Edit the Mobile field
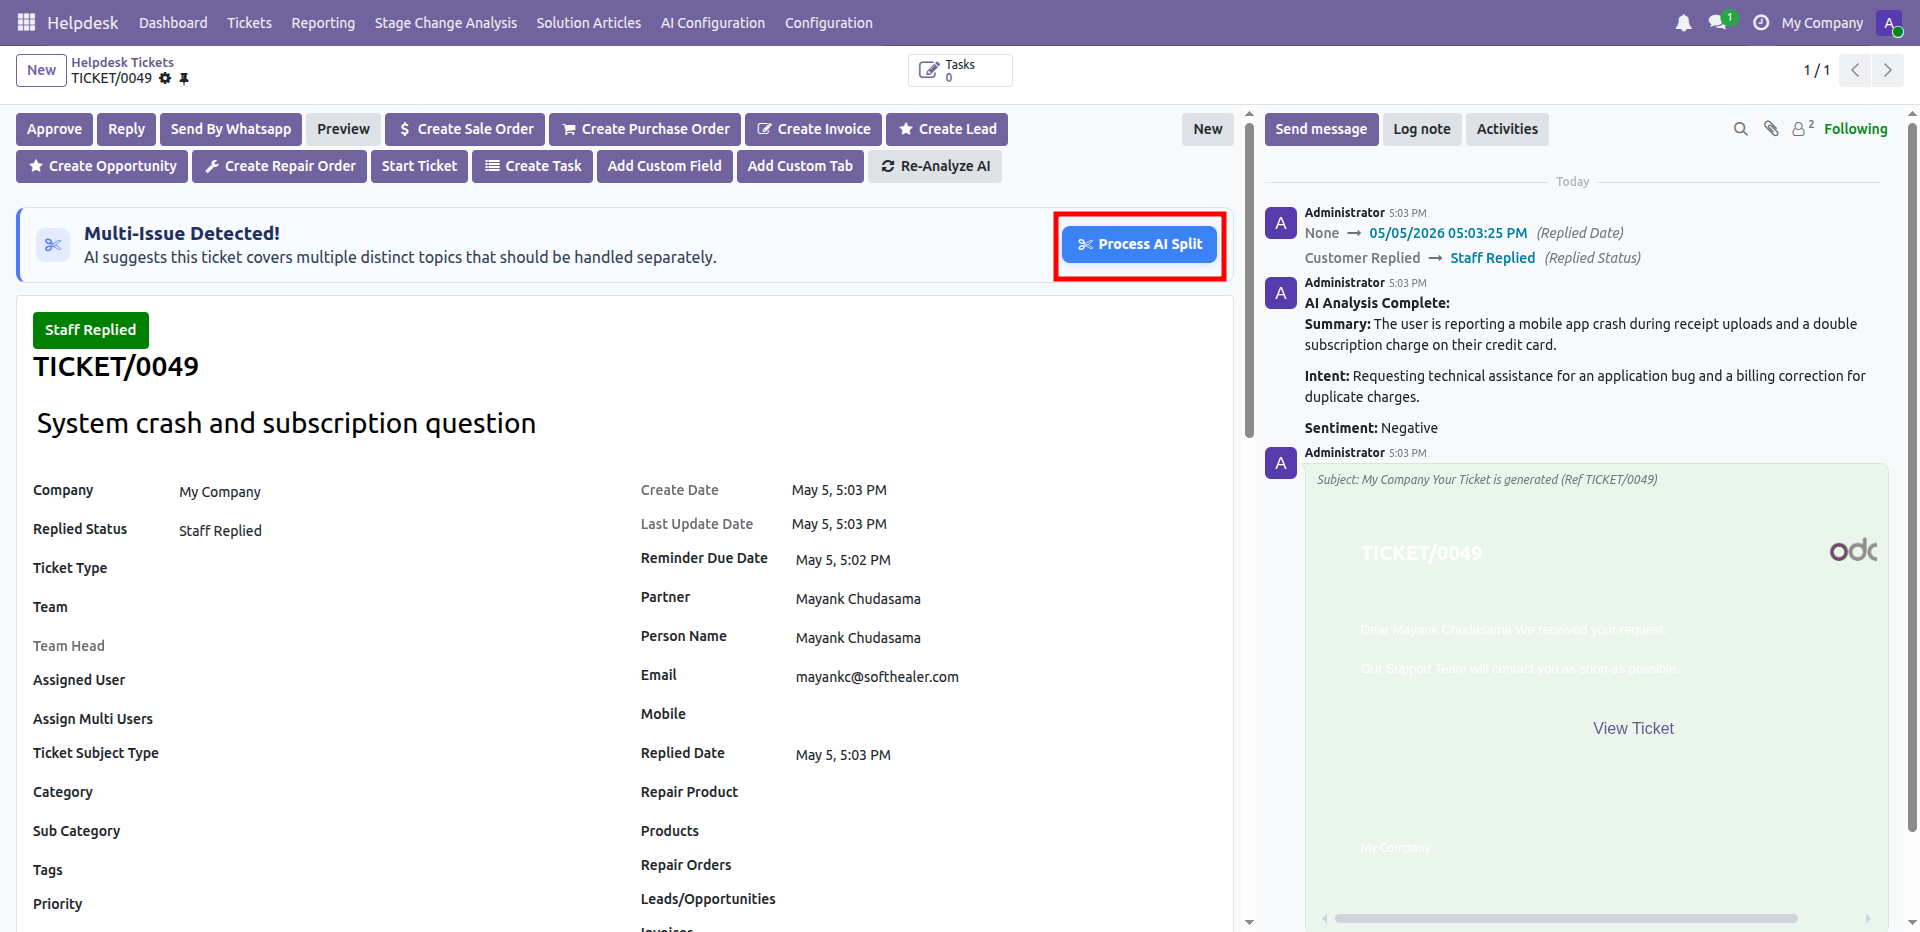Image resolution: width=1920 pixels, height=932 pixels. [1006, 716]
